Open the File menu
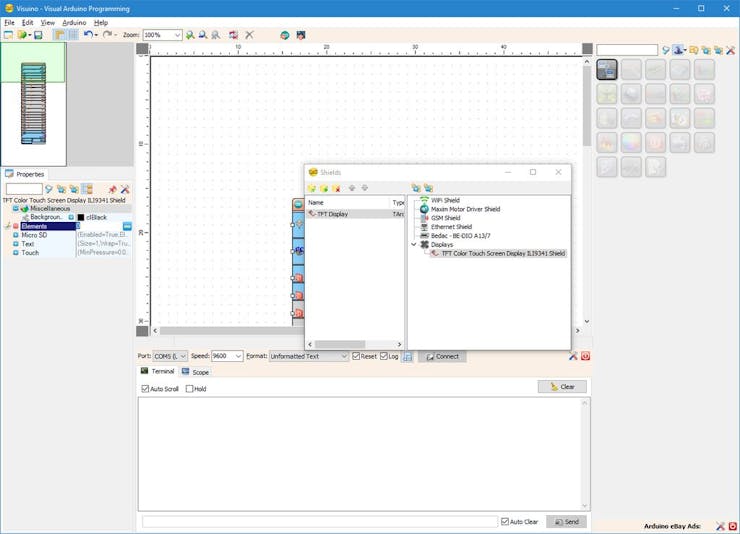Image resolution: width=740 pixels, height=534 pixels. tap(9, 22)
